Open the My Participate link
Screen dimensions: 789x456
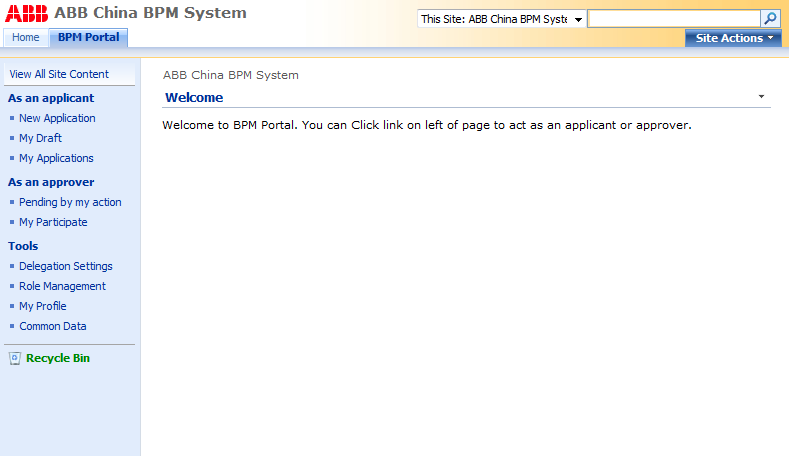pos(53,222)
